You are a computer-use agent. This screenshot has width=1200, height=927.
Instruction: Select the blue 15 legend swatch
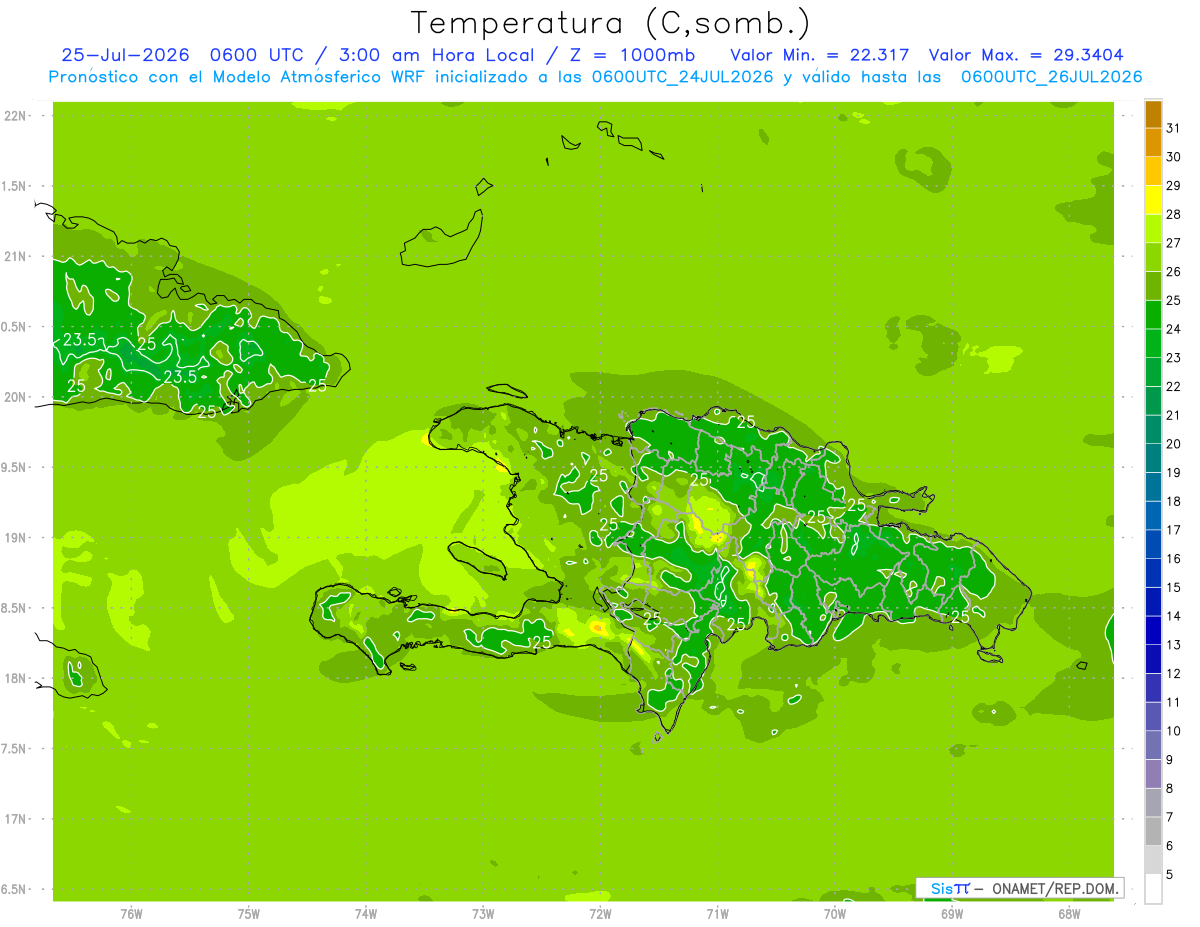click(x=1153, y=573)
